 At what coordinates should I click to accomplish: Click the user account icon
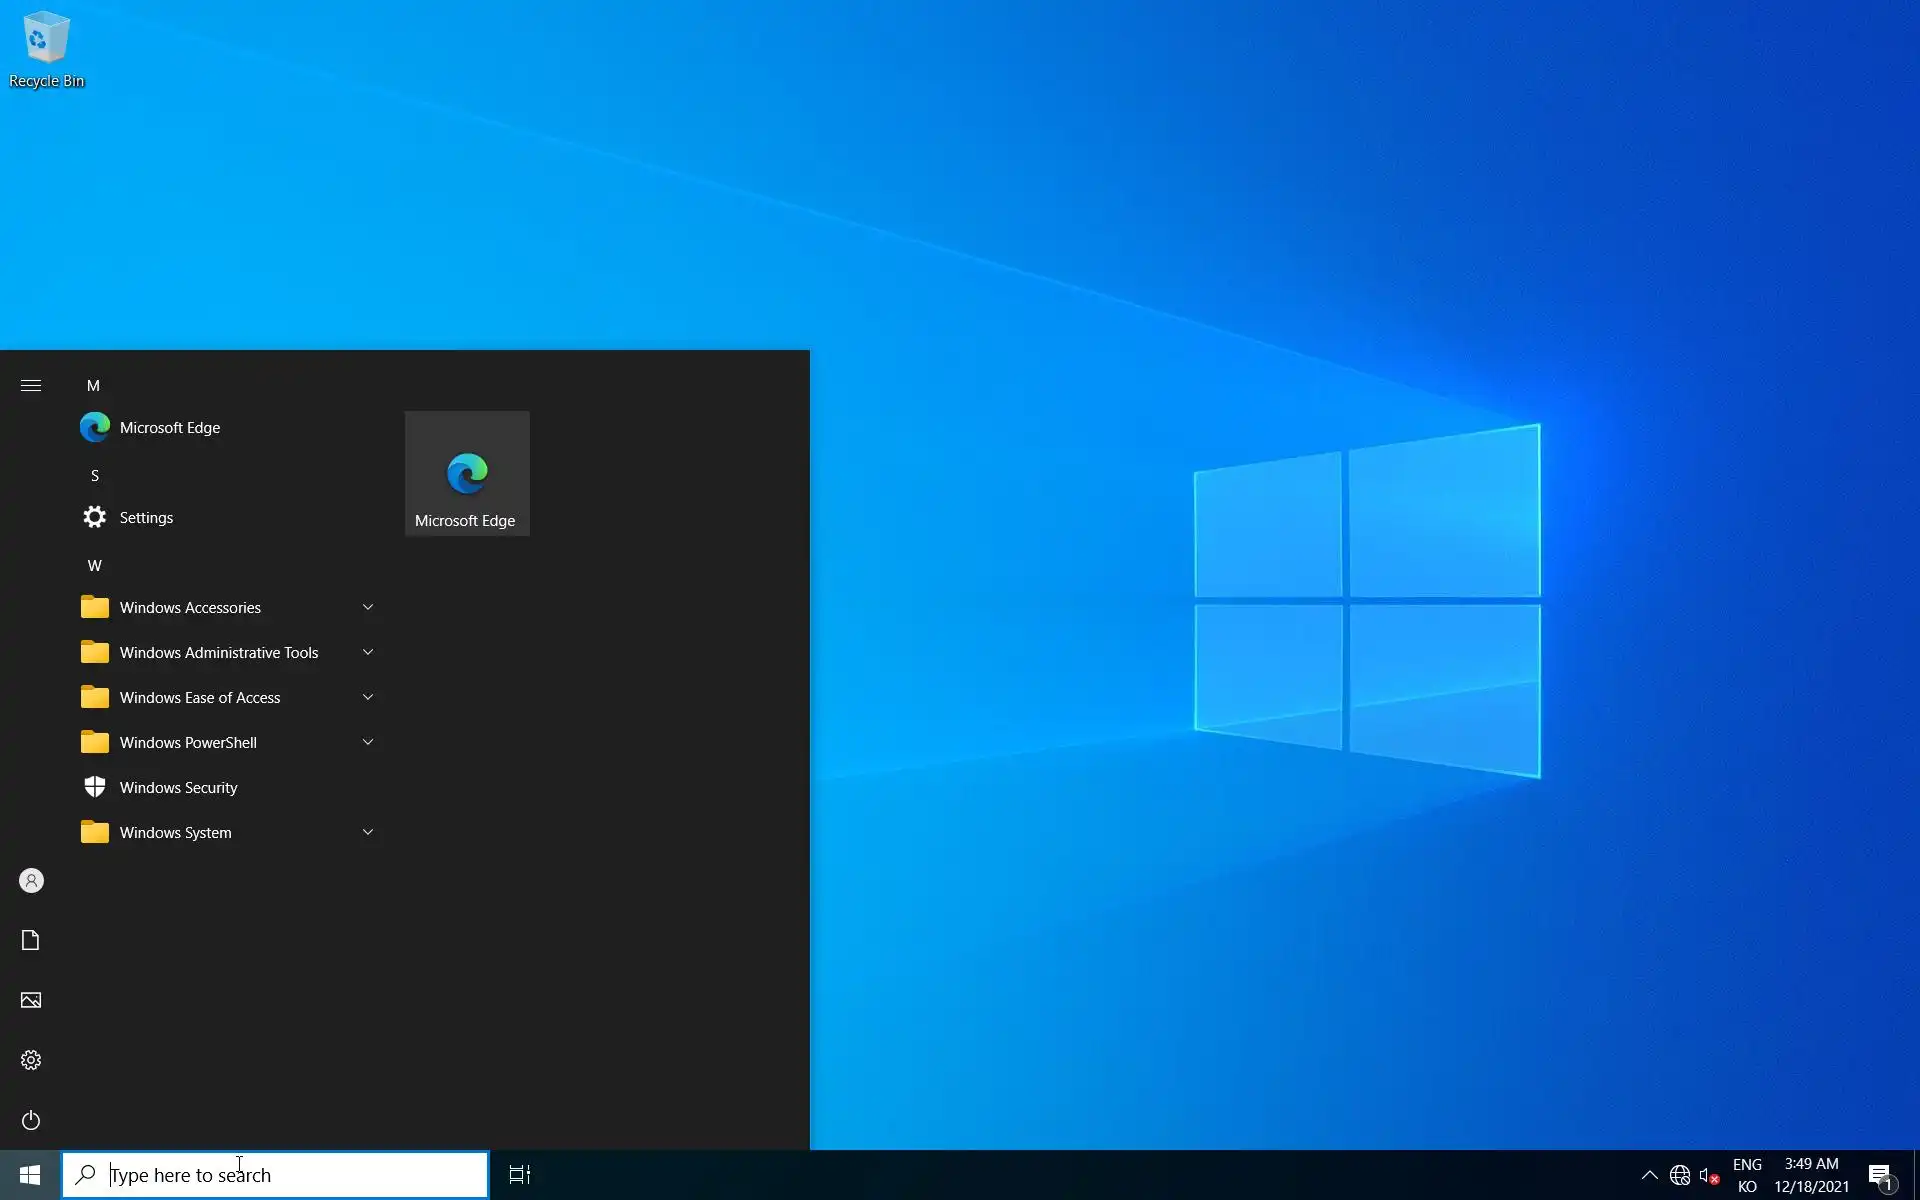pos(31,881)
